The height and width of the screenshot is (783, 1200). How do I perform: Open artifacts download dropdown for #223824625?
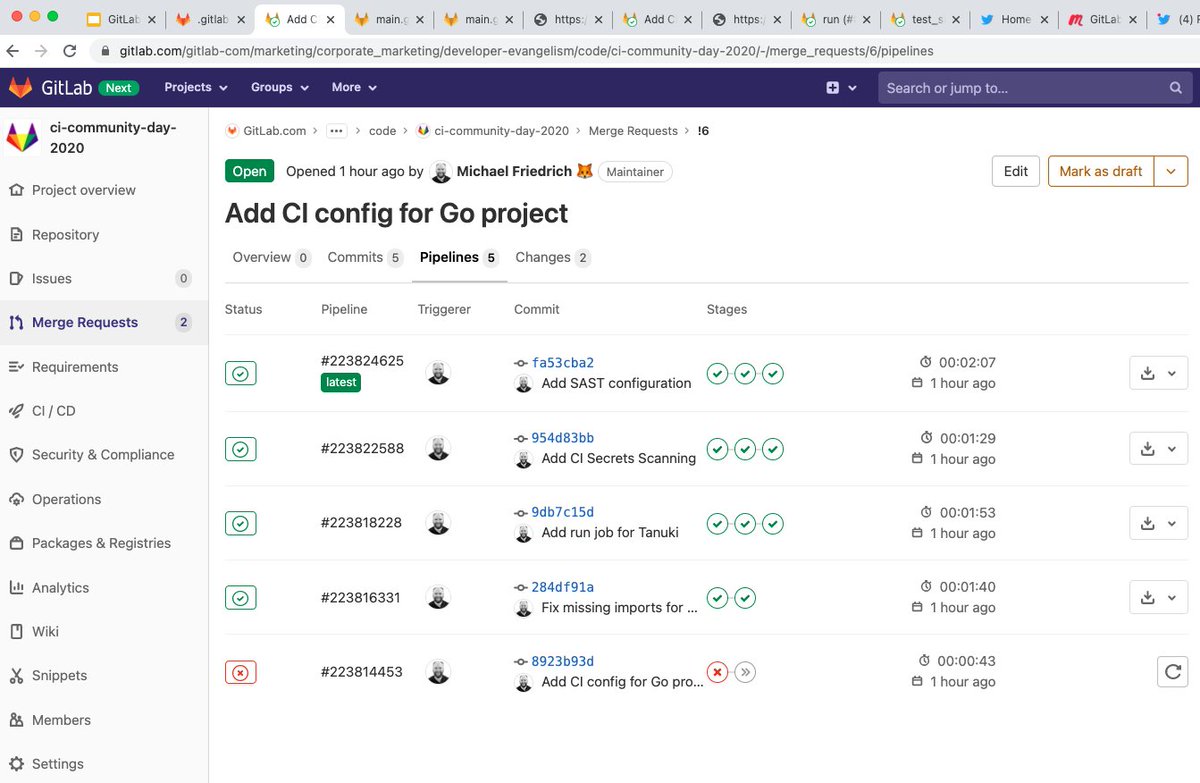click(1158, 373)
